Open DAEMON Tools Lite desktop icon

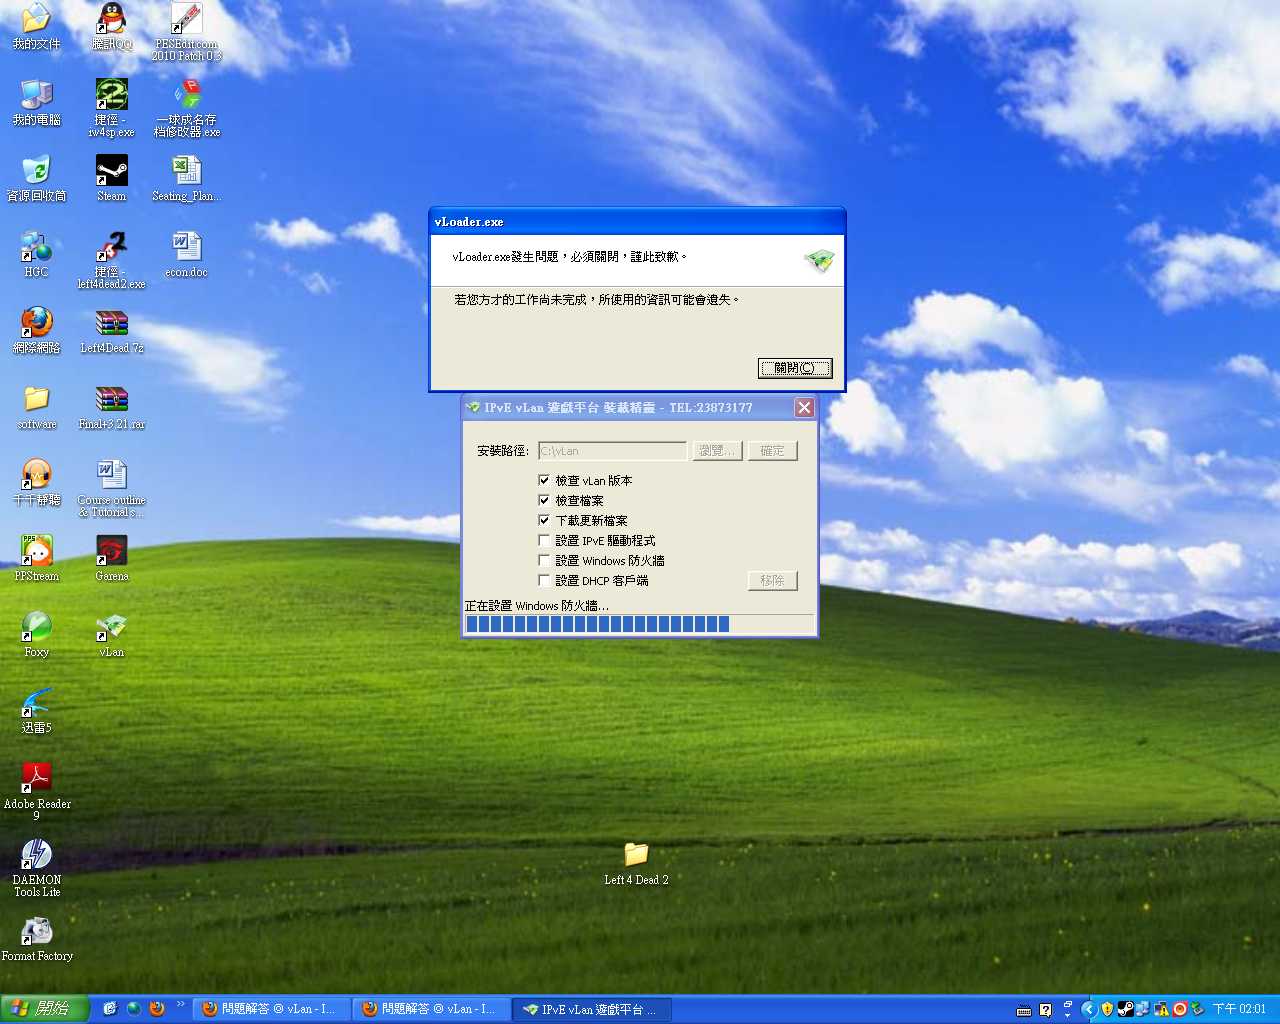click(x=36, y=856)
